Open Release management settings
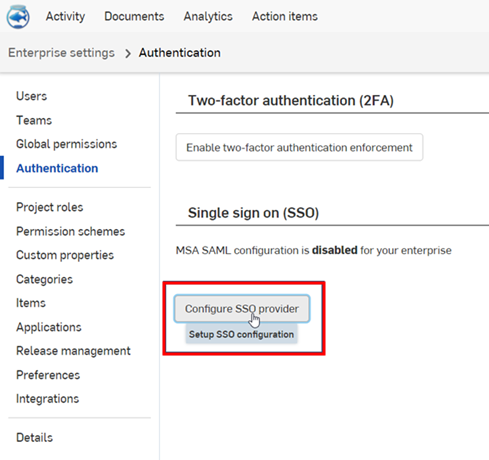The image size is (489, 460). click(73, 351)
